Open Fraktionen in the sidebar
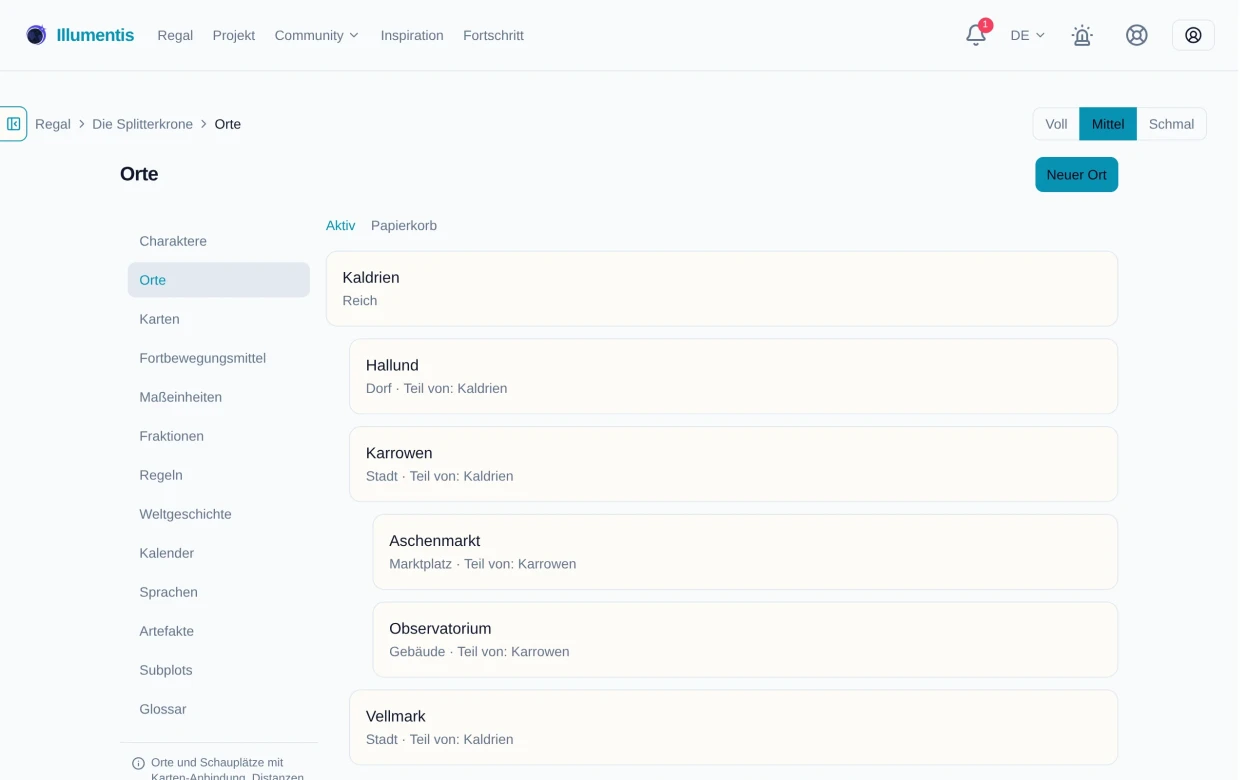The height and width of the screenshot is (780, 1248). tap(219, 436)
